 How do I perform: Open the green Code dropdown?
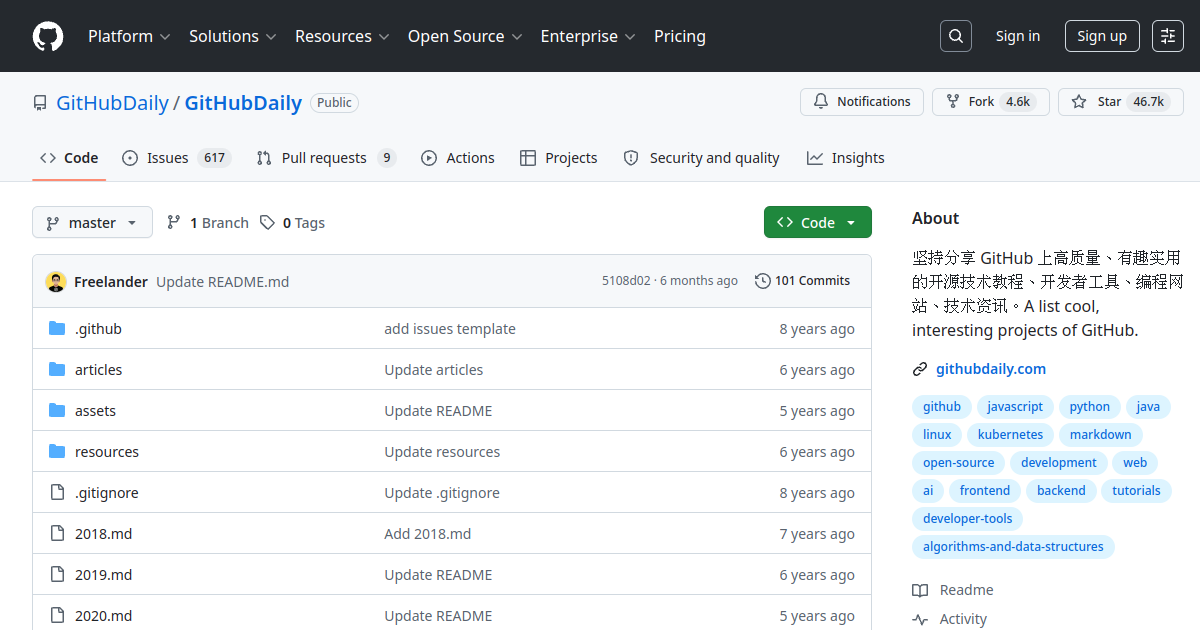(x=818, y=222)
